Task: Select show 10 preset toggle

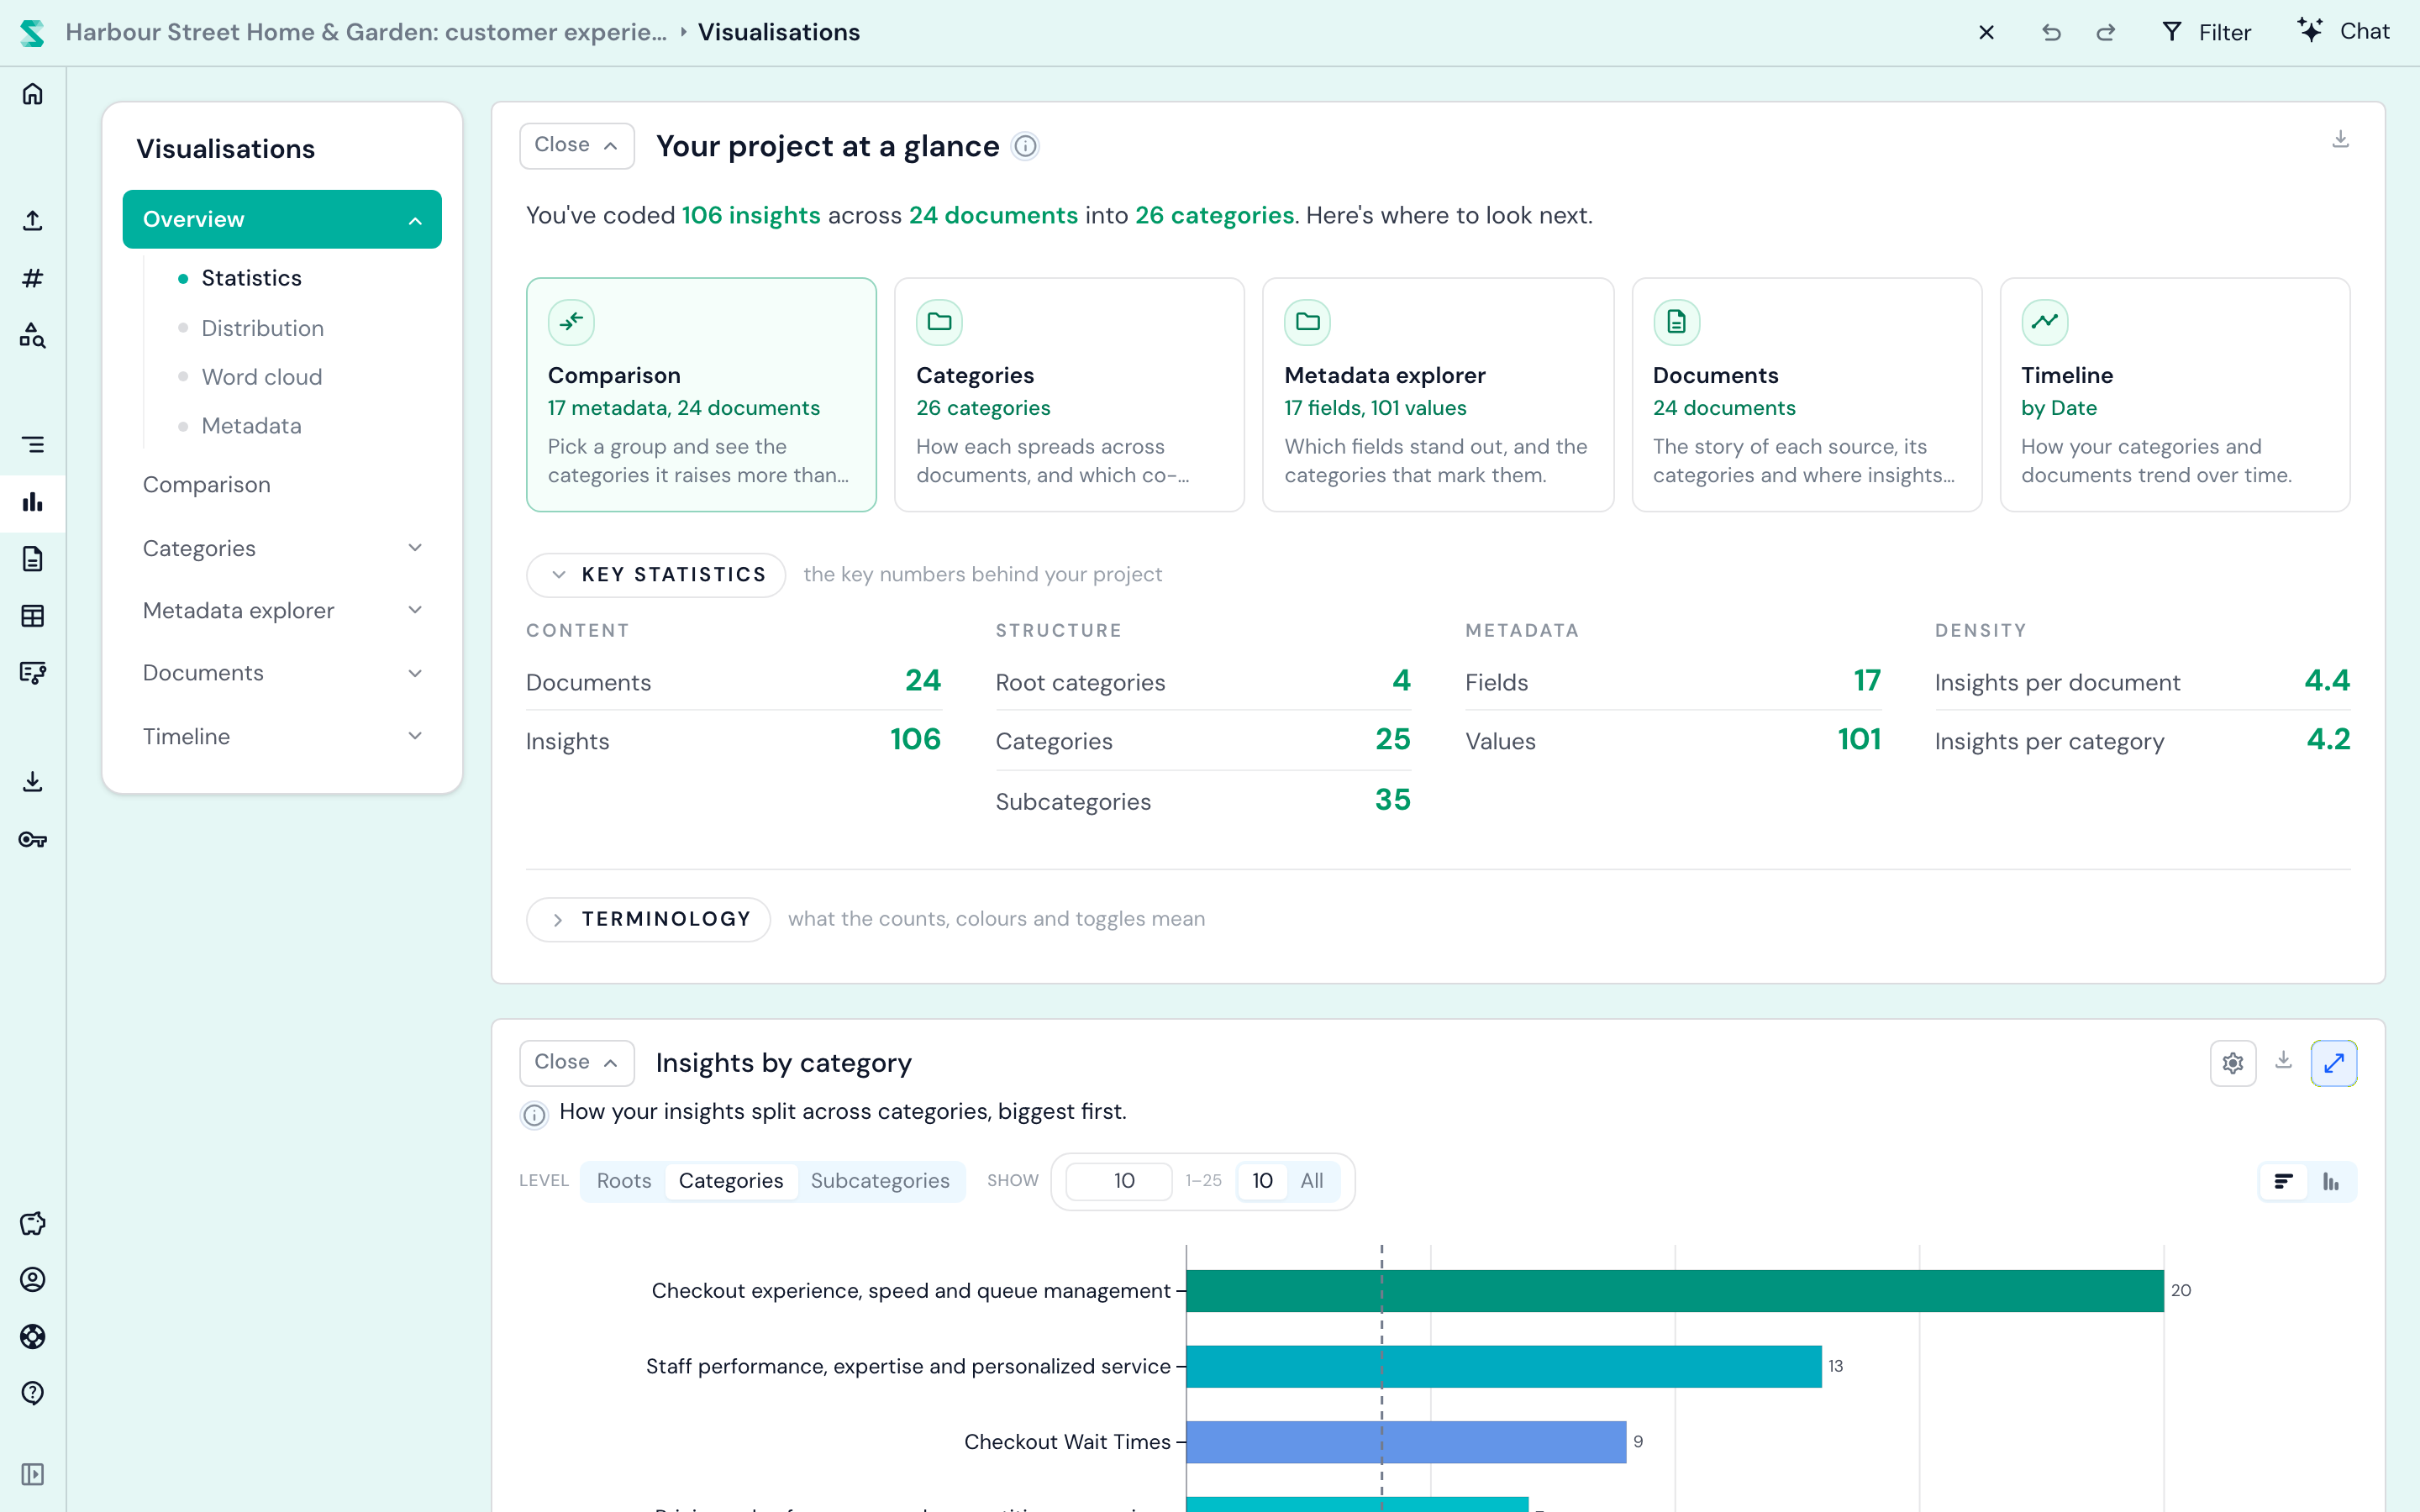Action: [x=1262, y=1181]
